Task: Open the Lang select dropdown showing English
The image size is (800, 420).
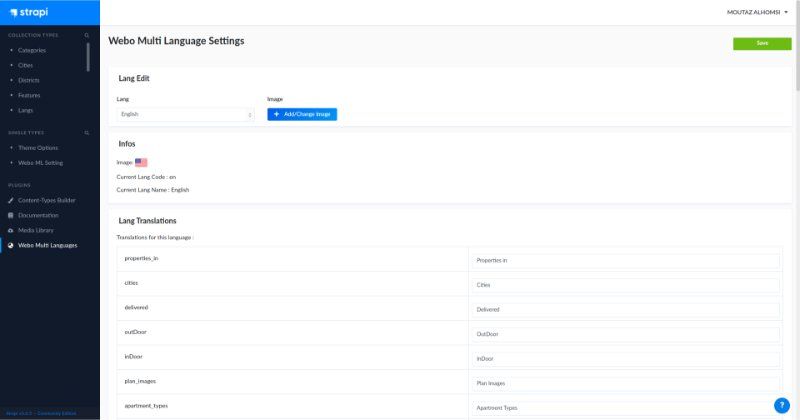Action: pos(185,114)
